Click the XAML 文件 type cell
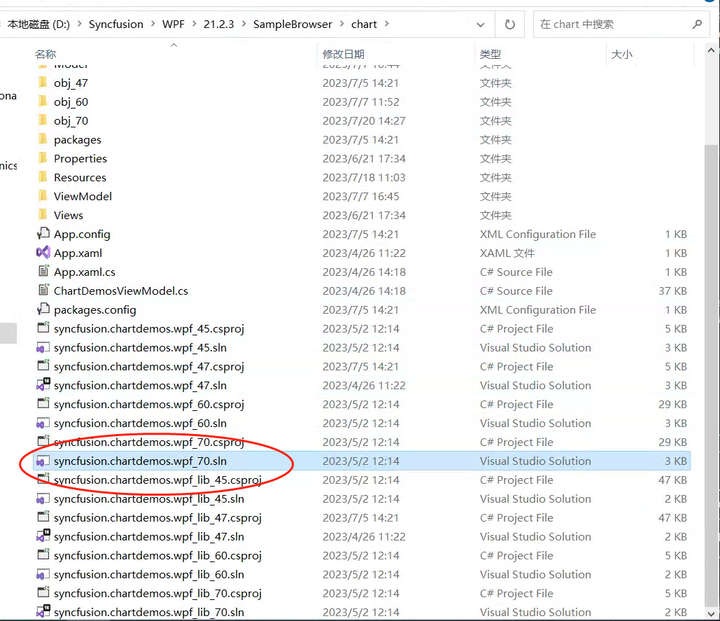Image resolution: width=720 pixels, height=621 pixels. [507, 253]
